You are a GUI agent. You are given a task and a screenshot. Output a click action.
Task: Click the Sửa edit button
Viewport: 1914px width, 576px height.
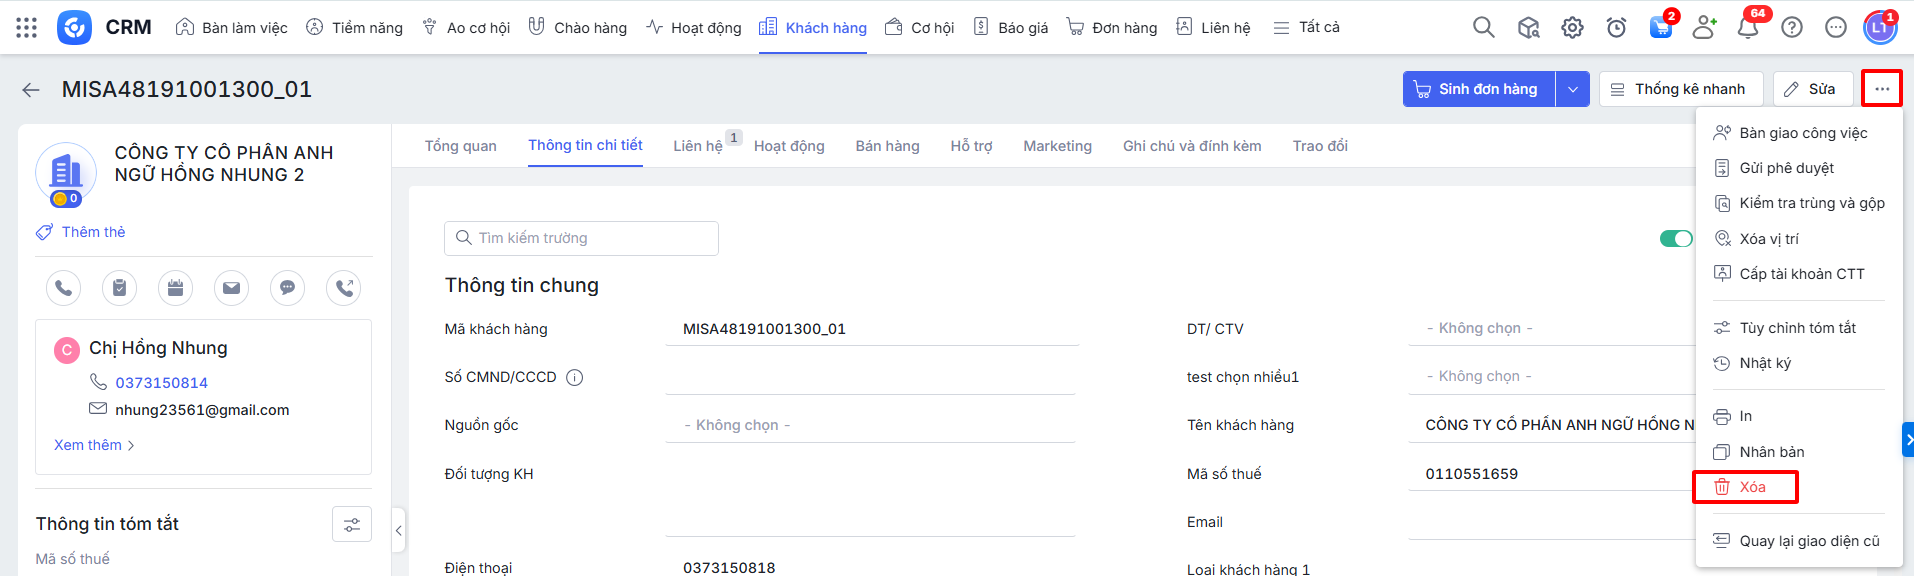1812,89
